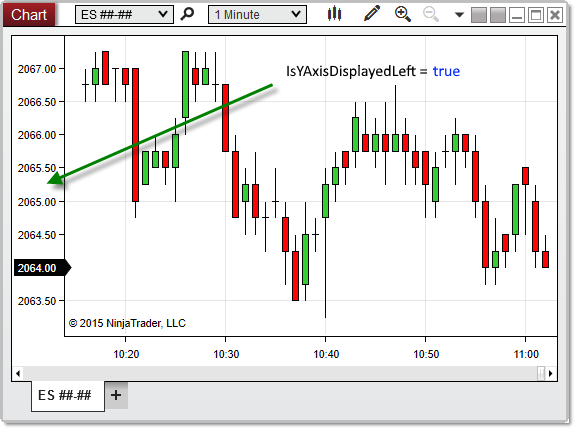Click the 2066.00 price axis label
The width and height of the screenshot is (575, 429).
click(x=37, y=135)
